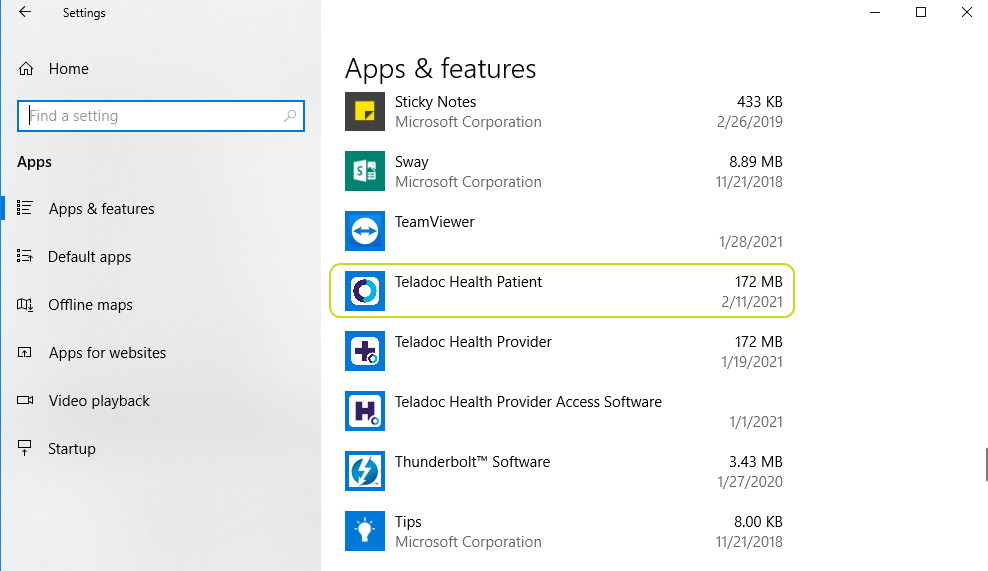The width and height of the screenshot is (988, 571).
Task: Click the Apps for websites icon
Action: [25, 352]
